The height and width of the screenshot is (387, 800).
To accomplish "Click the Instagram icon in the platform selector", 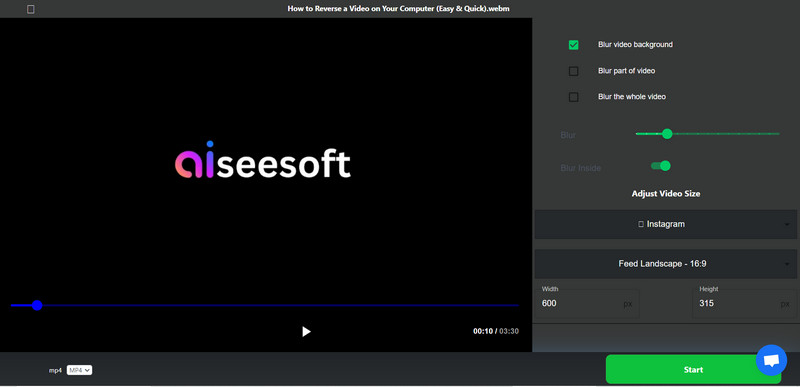I will click(x=641, y=224).
